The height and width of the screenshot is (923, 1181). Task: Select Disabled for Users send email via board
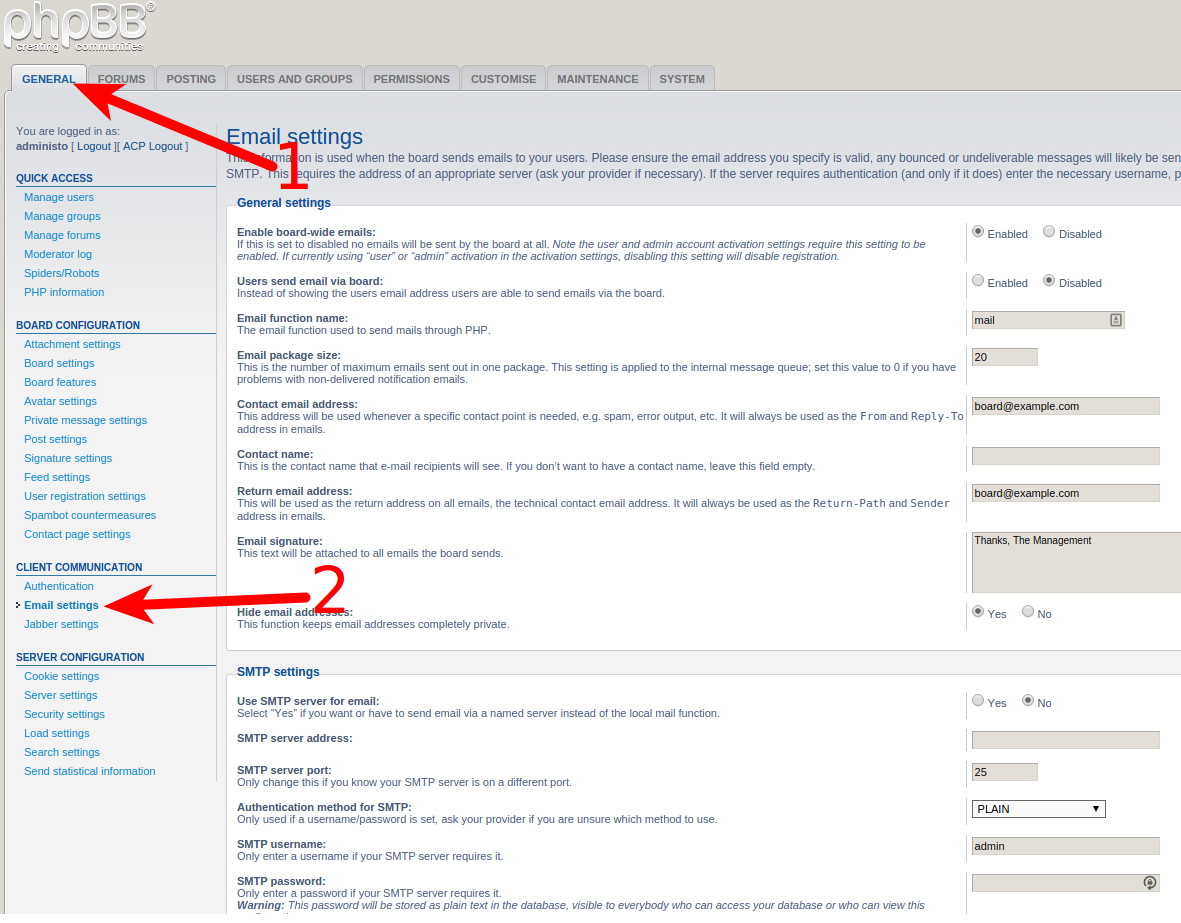(1048, 281)
